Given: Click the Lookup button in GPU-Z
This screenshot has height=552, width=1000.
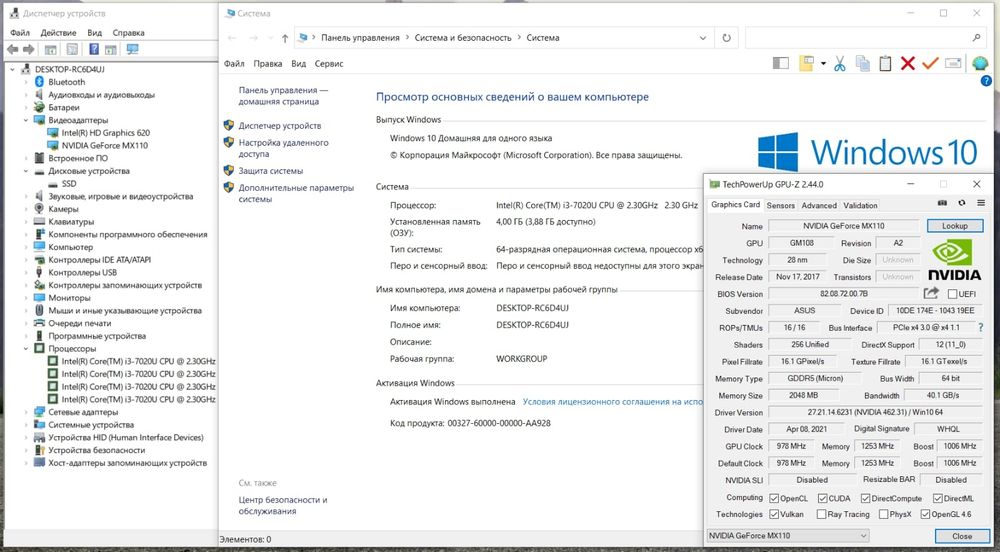Looking at the screenshot, I should [x=954, y=226].
